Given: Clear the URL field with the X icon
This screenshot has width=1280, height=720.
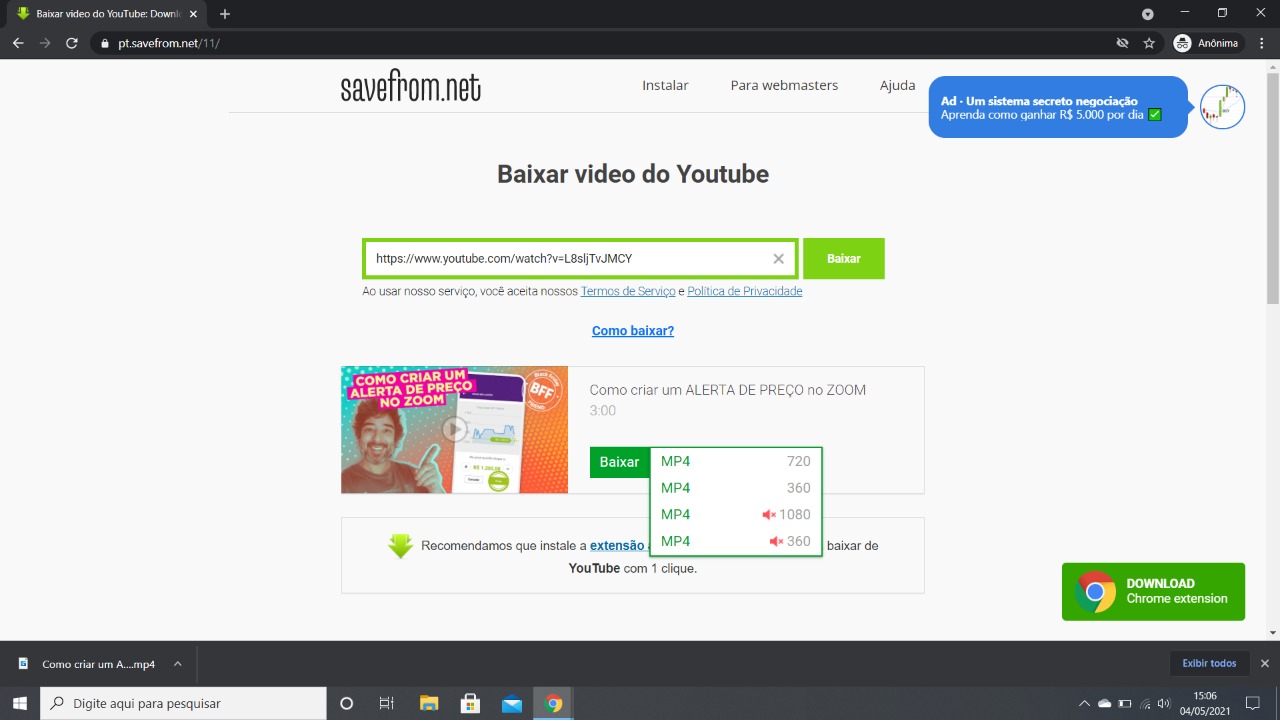Looking at the screenshot, I should tap(779, 259).
